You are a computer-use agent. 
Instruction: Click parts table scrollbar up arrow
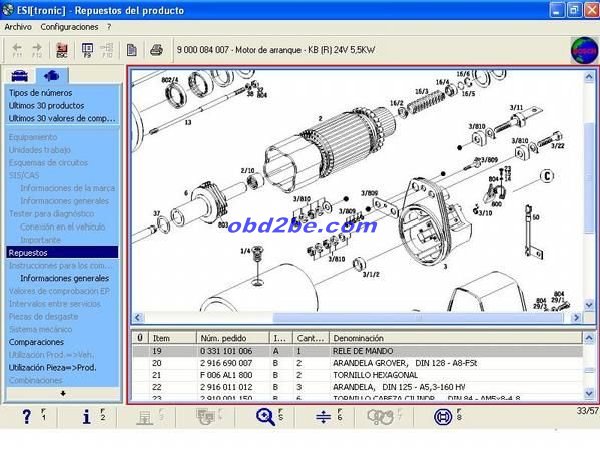[x=589, y=338]
